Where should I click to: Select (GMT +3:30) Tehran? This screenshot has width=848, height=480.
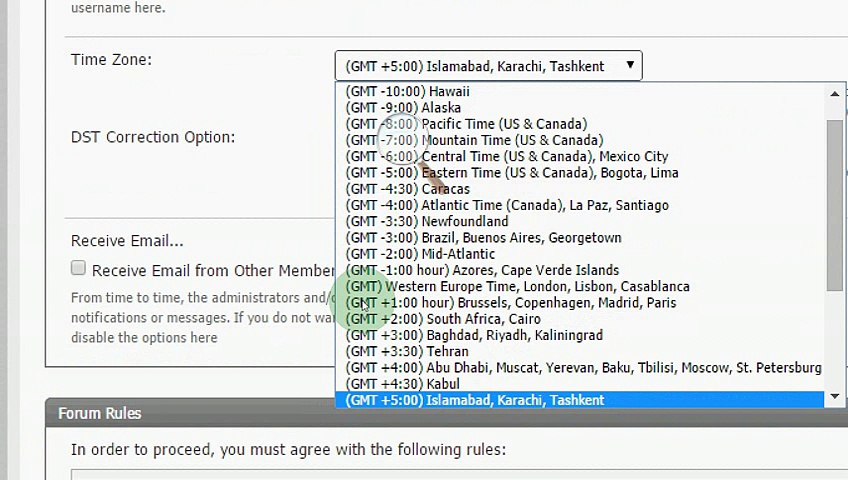coord(406,351)
